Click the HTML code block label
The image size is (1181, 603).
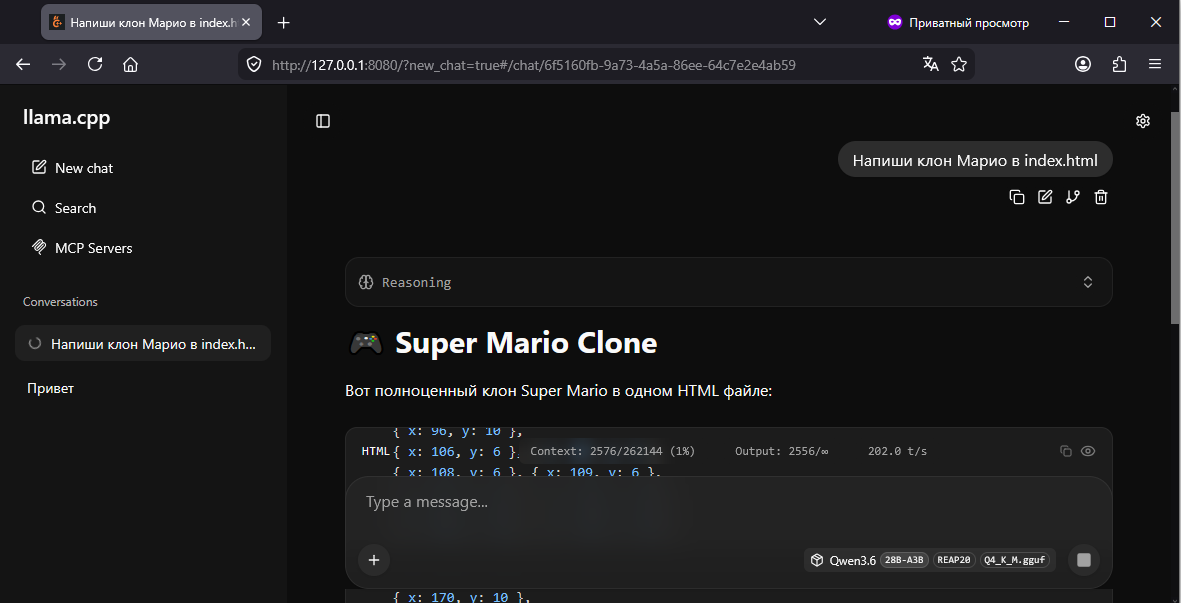click(x=375, y=451)
